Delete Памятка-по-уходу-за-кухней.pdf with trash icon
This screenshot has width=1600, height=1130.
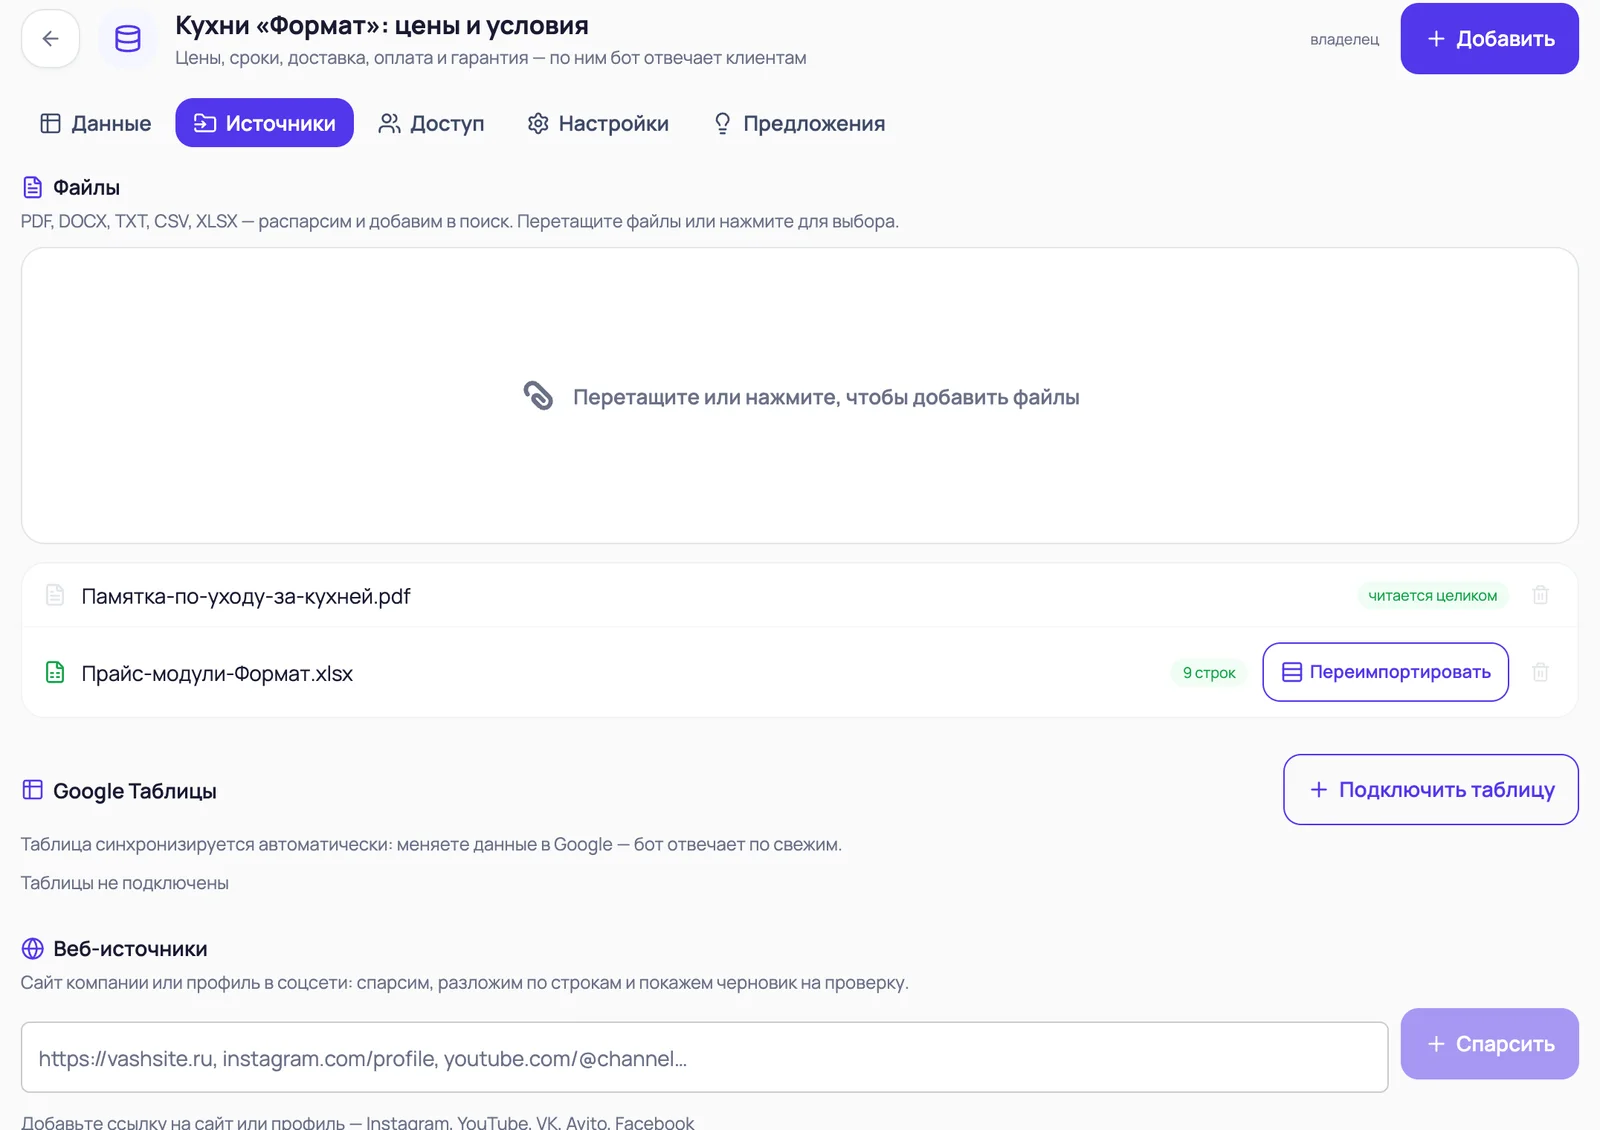click(1540, 595)
